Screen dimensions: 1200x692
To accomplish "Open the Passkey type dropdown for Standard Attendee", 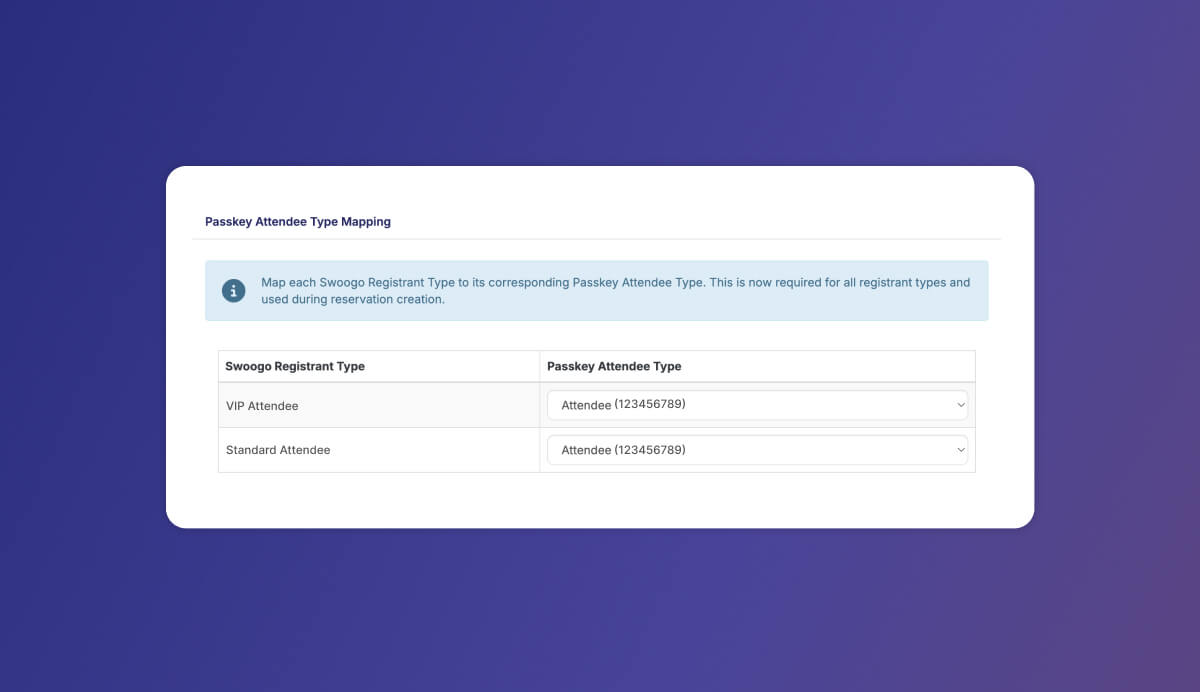I will pos(757,450).
